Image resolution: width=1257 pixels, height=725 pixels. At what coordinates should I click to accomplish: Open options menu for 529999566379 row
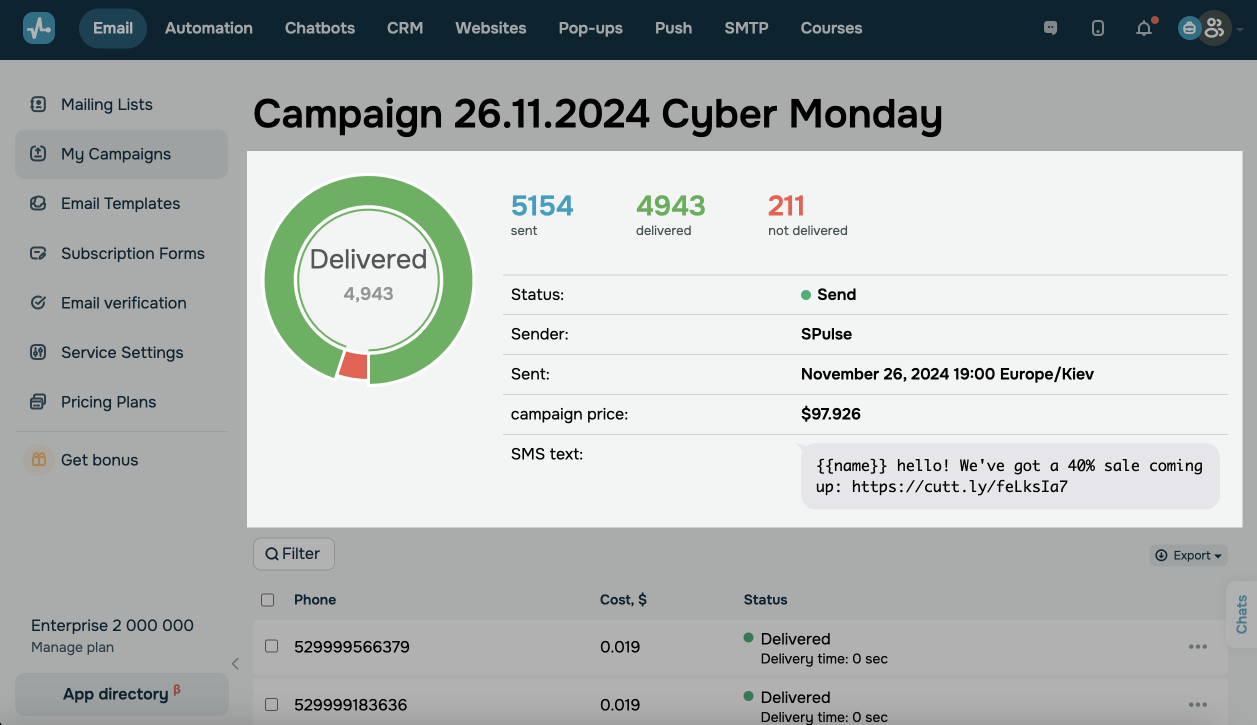coord(1197,647)
